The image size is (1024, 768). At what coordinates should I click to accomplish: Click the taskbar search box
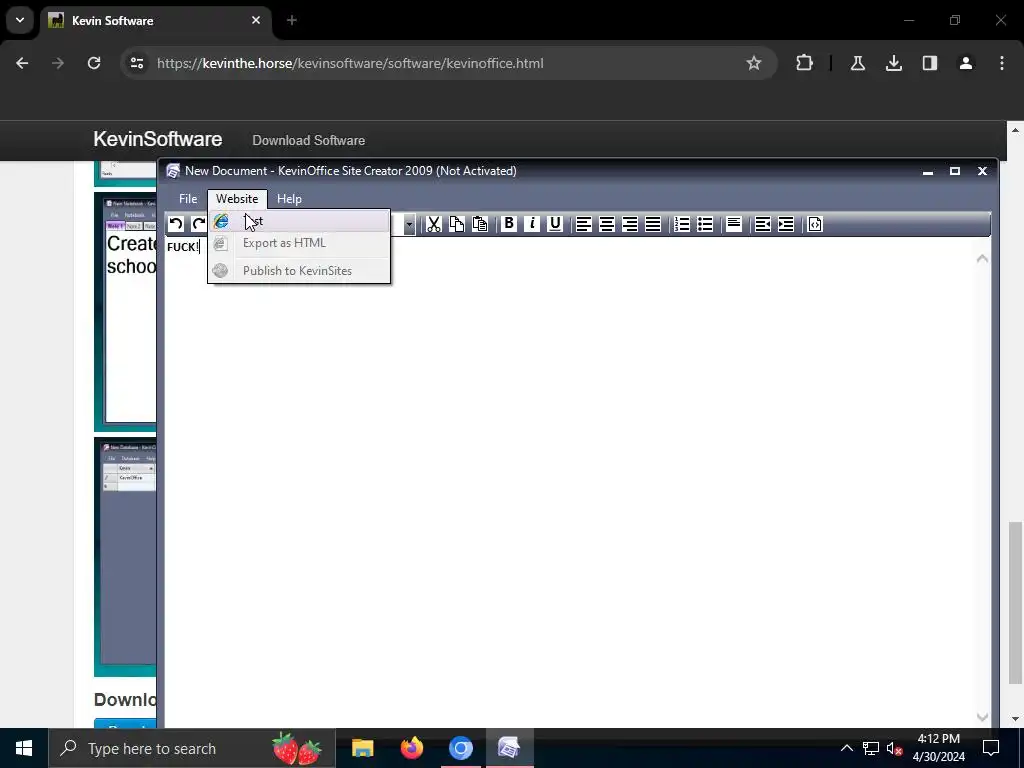pos(191,748)
